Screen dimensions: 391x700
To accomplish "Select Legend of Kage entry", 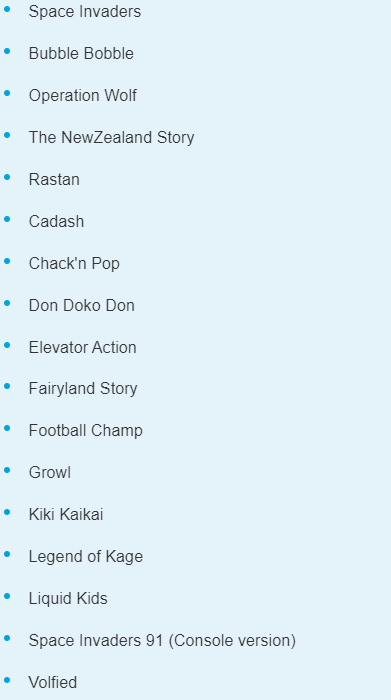I will point(86,556).
